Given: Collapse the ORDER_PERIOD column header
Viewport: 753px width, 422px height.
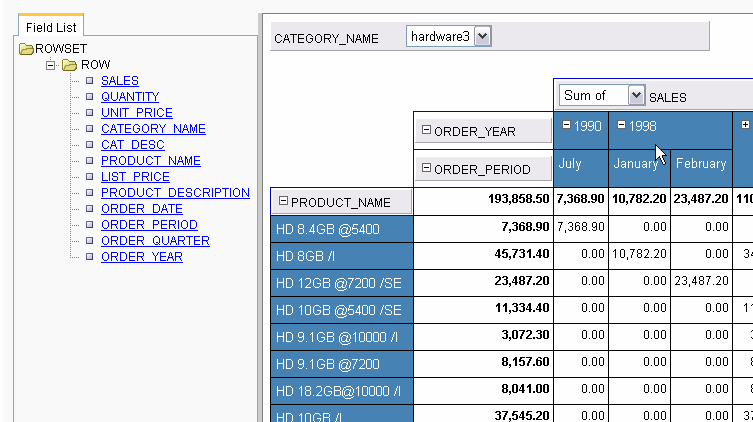Looking at the screenshot, I should click(x=426, y=168).
